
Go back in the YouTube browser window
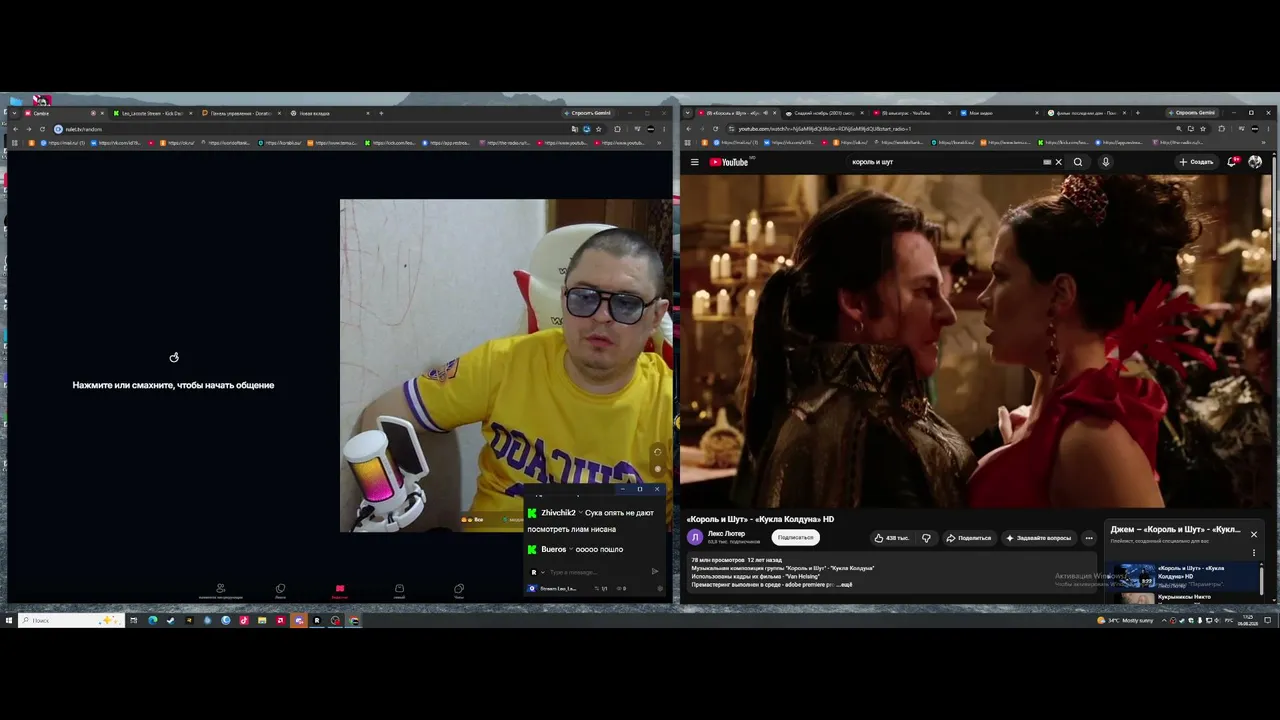tap(690, 129)
